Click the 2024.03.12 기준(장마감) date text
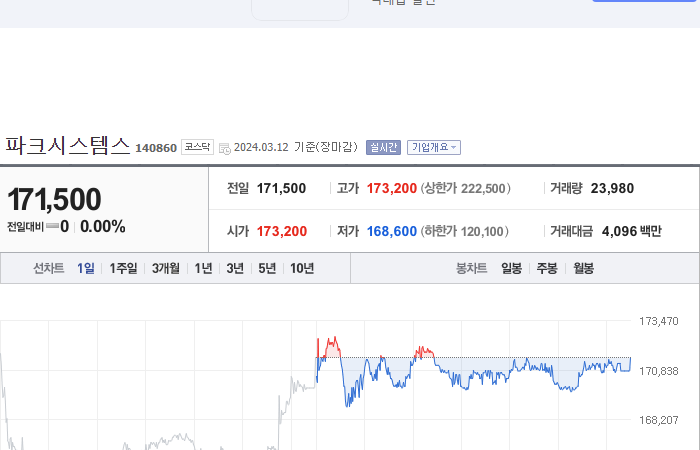Screen dimensions: 700x450 [296, 147]
